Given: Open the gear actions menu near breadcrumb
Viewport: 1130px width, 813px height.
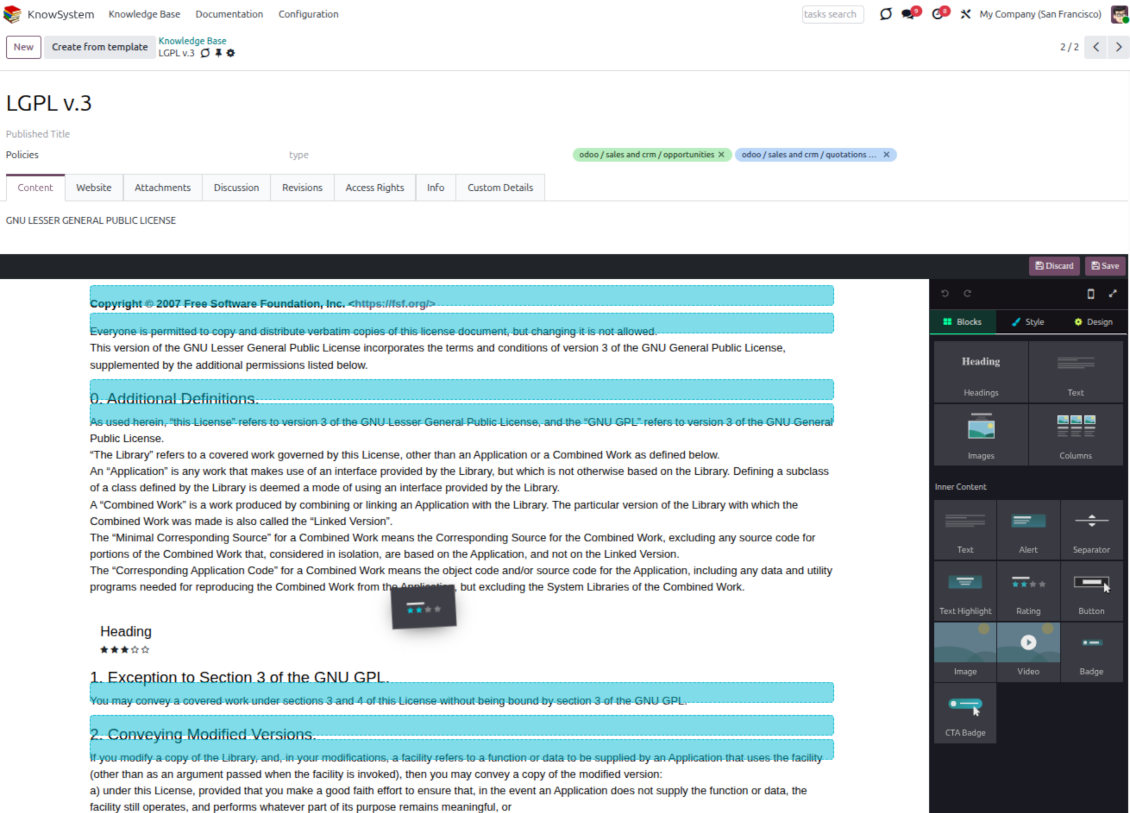Looking at the screenshot, I should [231, 53].
